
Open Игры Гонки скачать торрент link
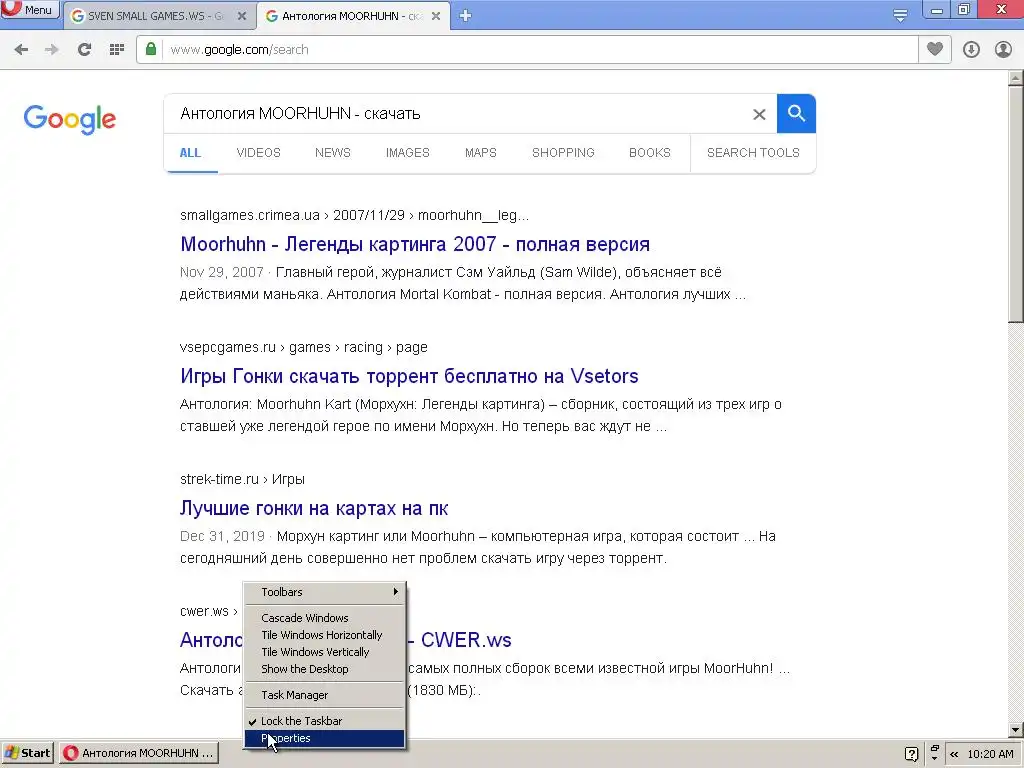409,376
